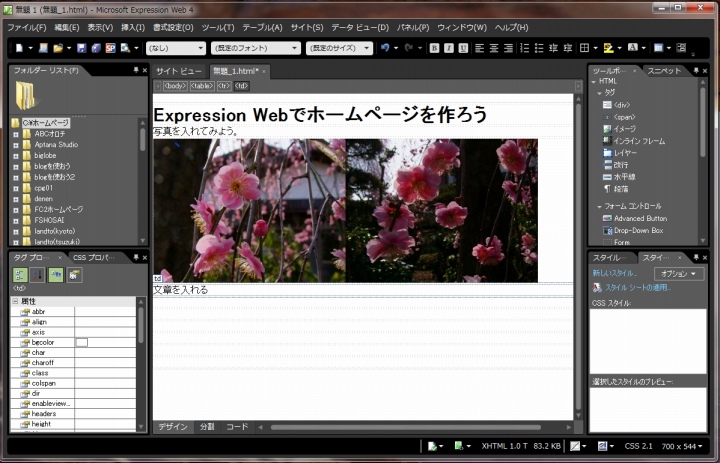This screenshot has width=720, height=463.
Task: Collapse the 属性 attributes group
Action: click(x=15, y=301)
